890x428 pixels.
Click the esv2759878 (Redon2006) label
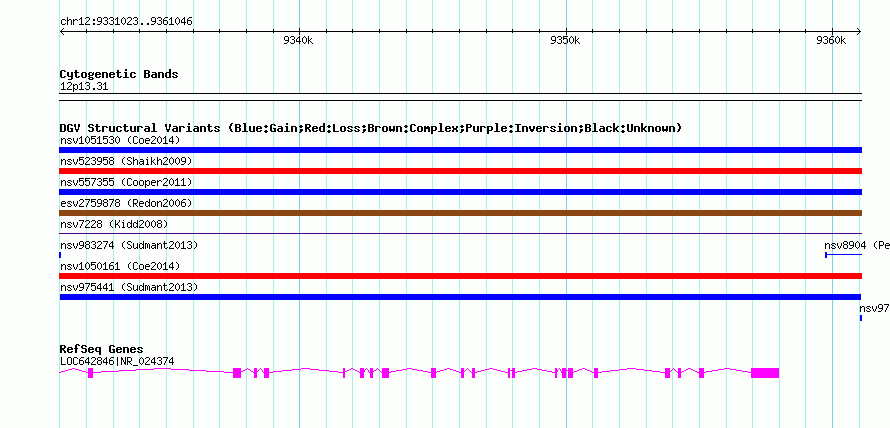coord(126,203)
